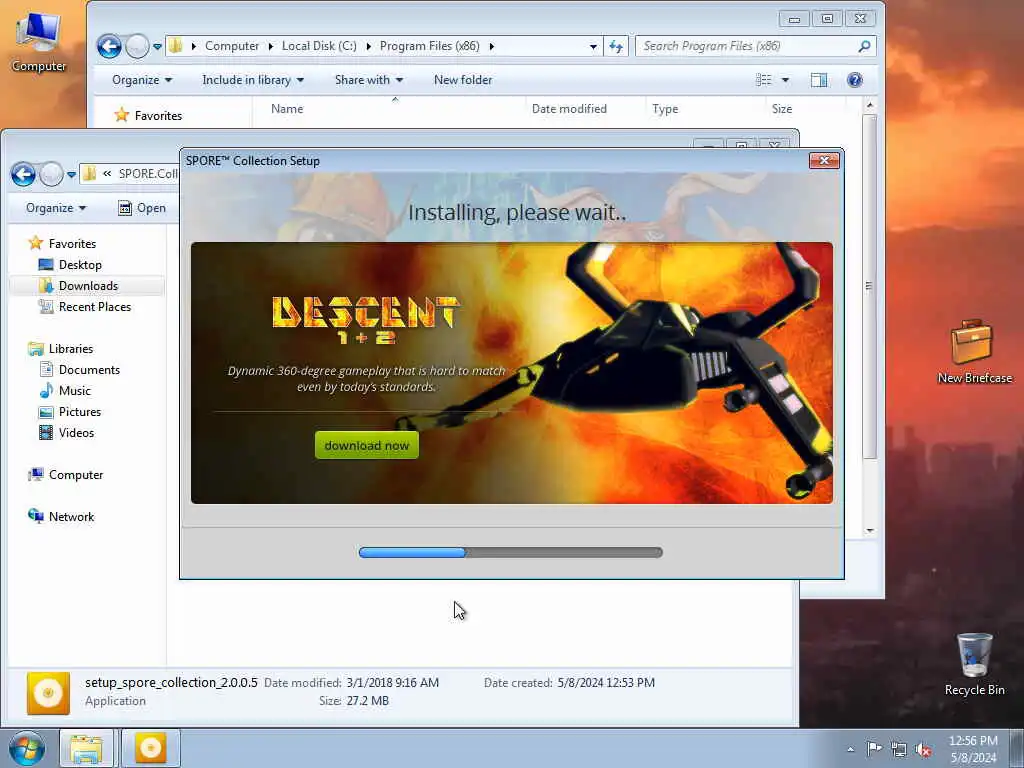
Task: Go back in the Downloads window
Action: (23, 174)
